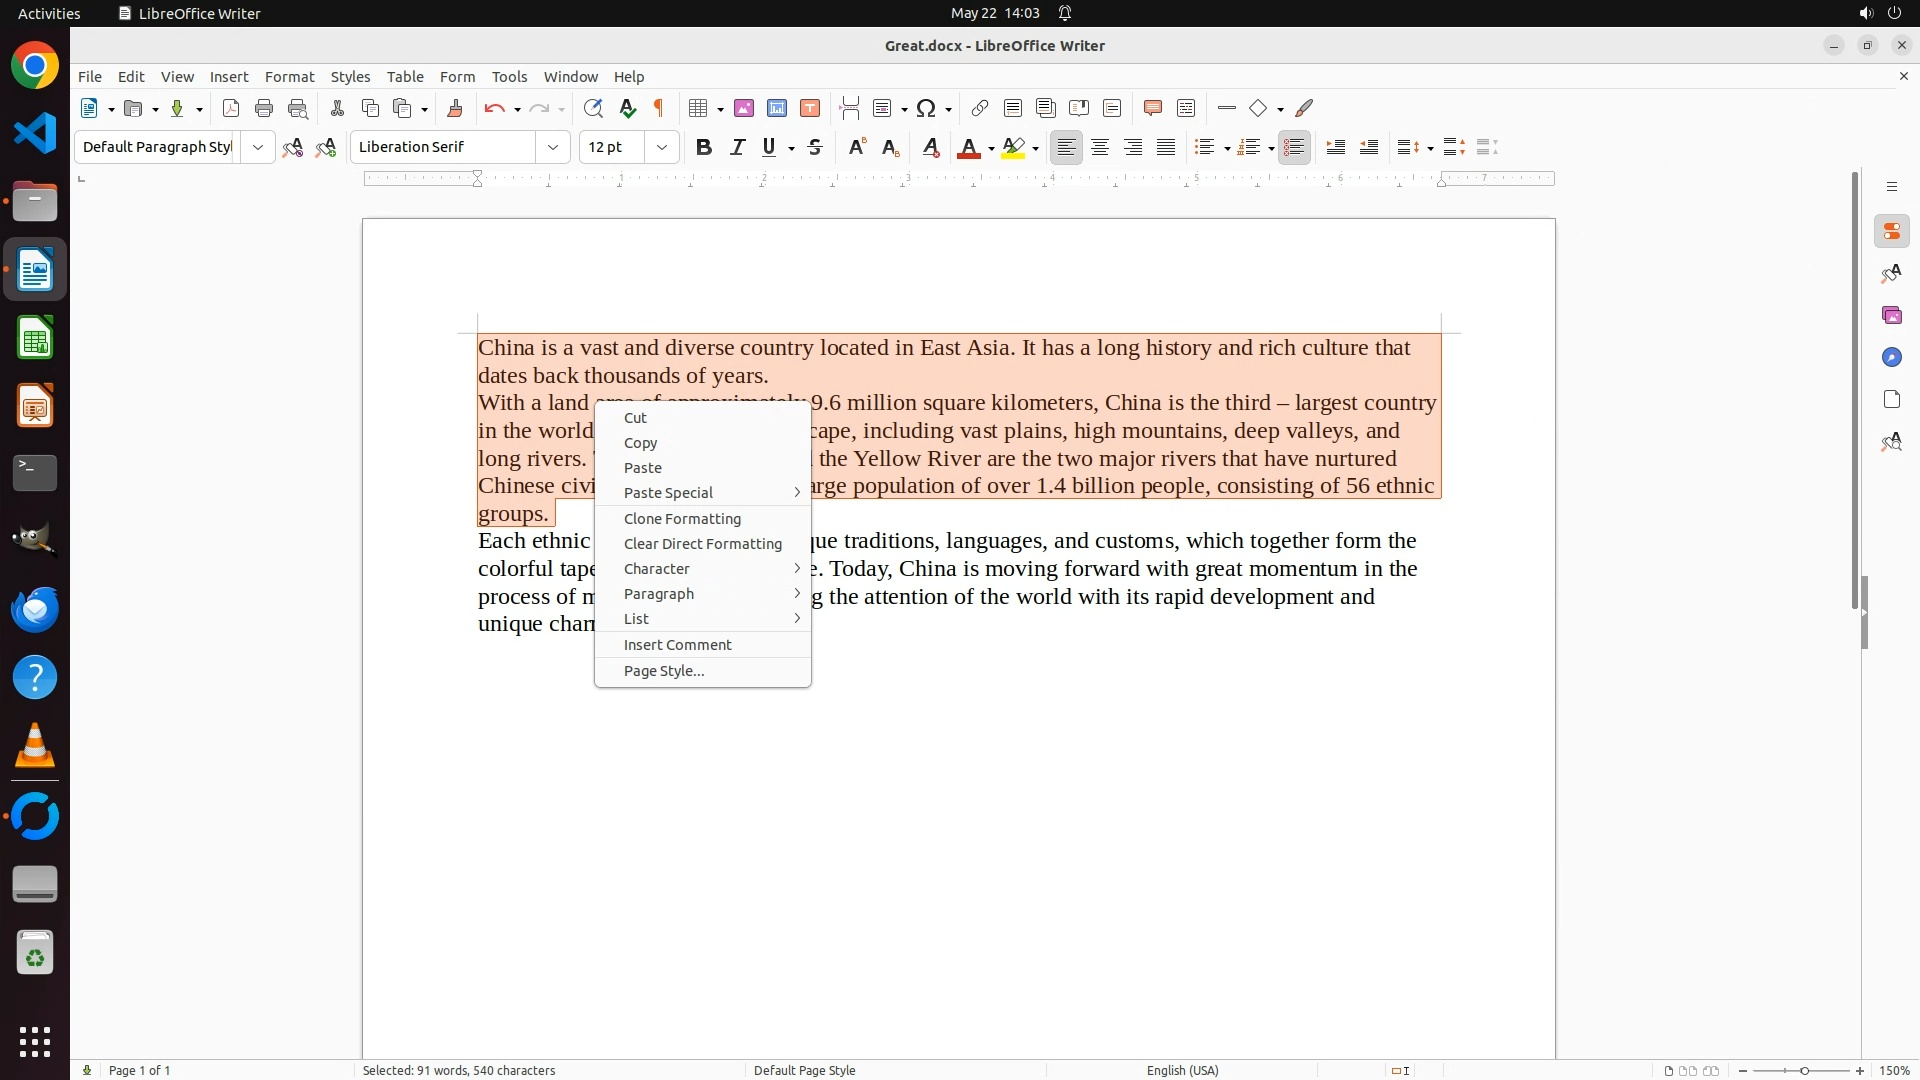Open the Navigator panel in sidebar
The image size is (1920, 1080).
[1891, 357]
